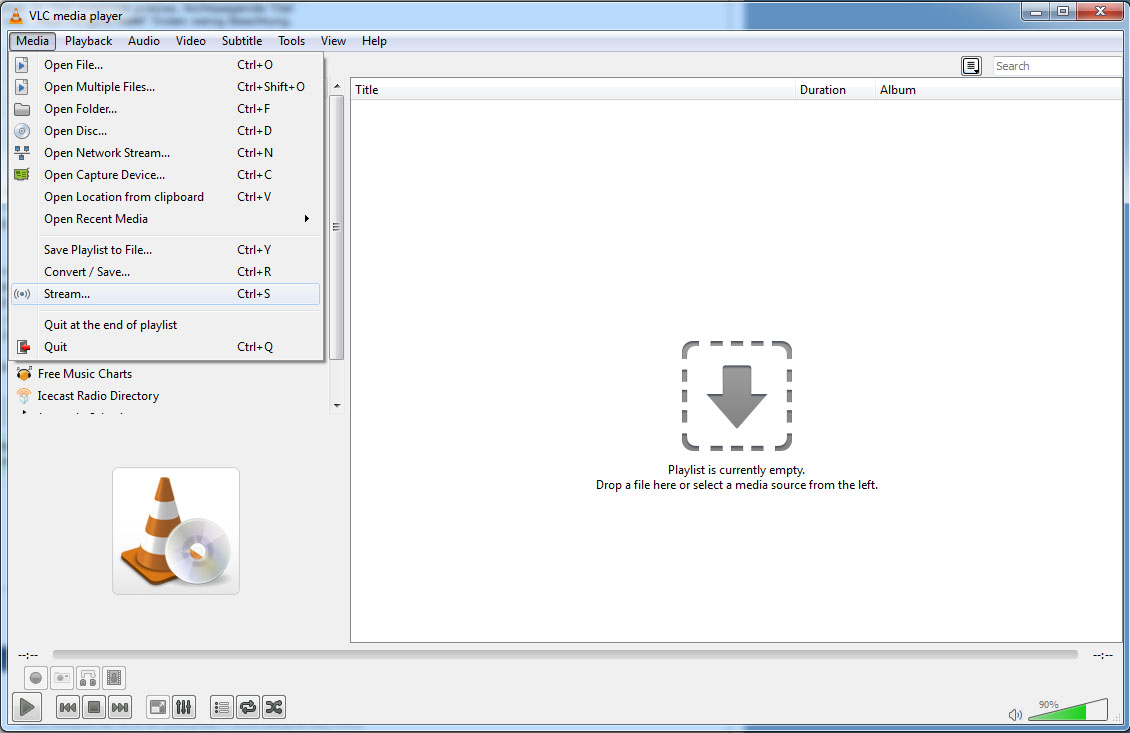The image size is (1130, 733).
Task: Select Save Playlist to File
Action: point(165,249)
